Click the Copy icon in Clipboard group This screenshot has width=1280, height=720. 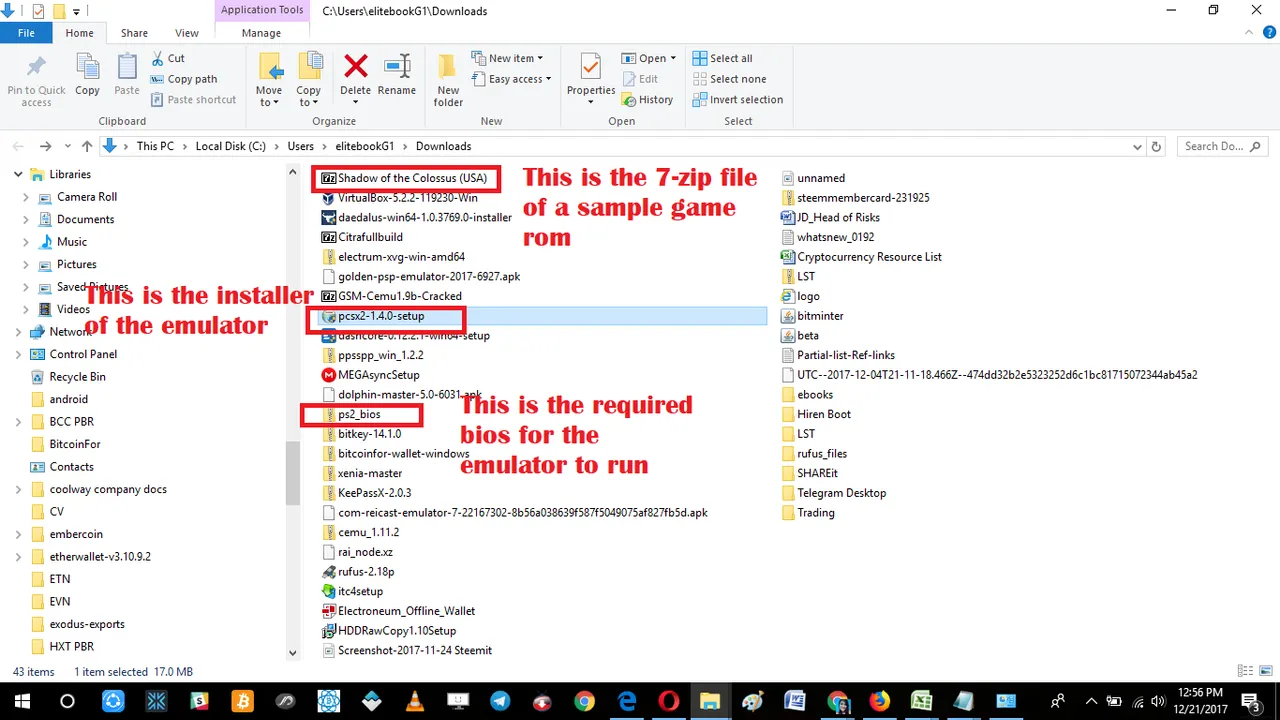88,68
